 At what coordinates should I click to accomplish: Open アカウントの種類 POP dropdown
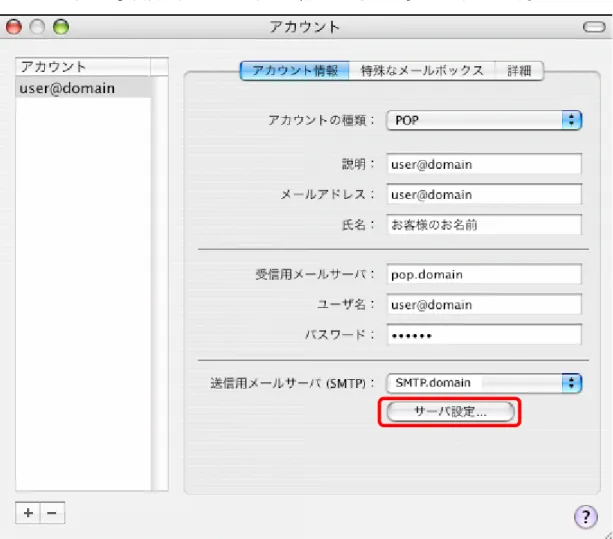(484, 120)
